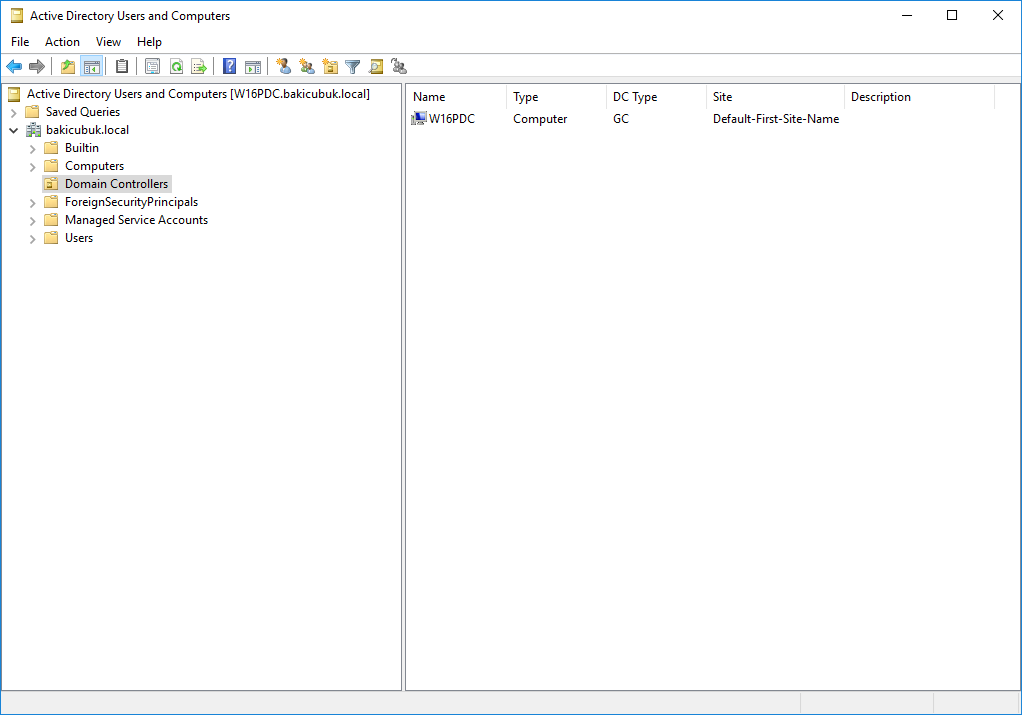Sort by the DC Type column header
Viewport: 1022px width, 715px height.
click(656, 96)
